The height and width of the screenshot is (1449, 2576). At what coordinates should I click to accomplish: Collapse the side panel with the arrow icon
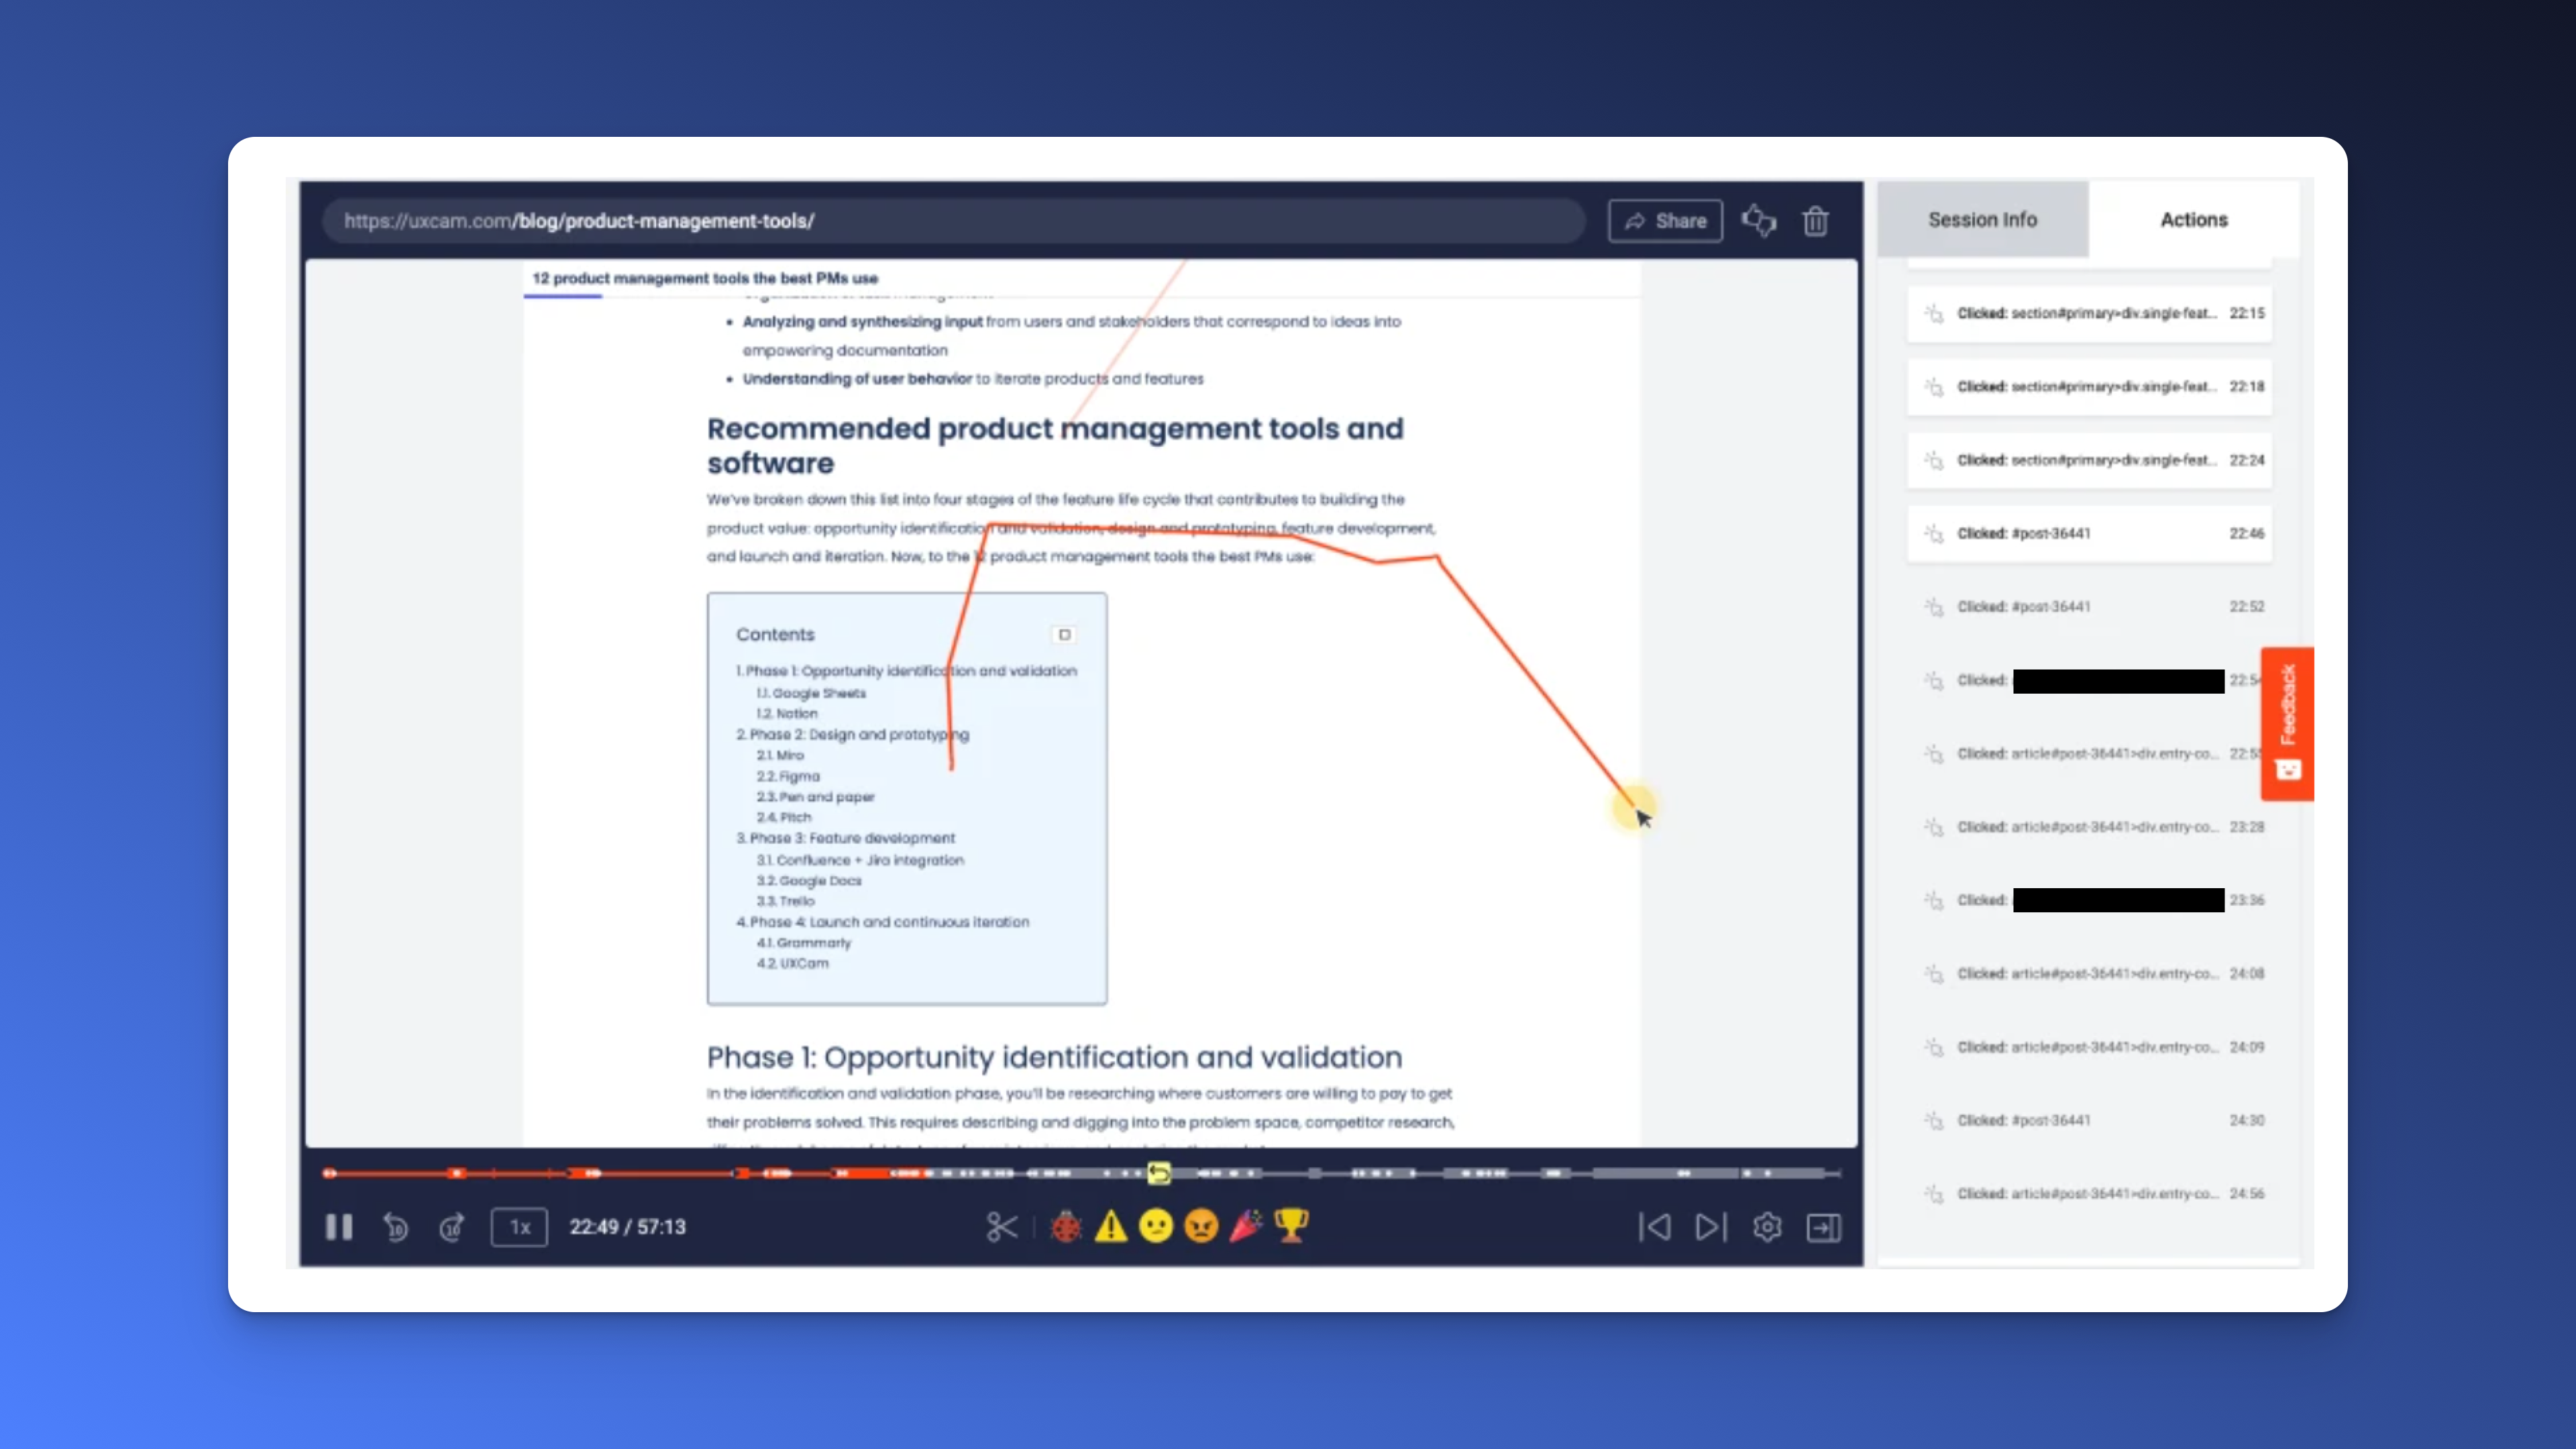point(1823,1227)
